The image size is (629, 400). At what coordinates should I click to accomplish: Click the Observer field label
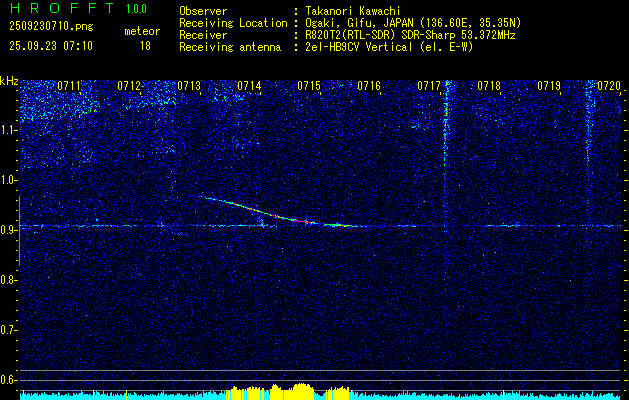[203, 11]
